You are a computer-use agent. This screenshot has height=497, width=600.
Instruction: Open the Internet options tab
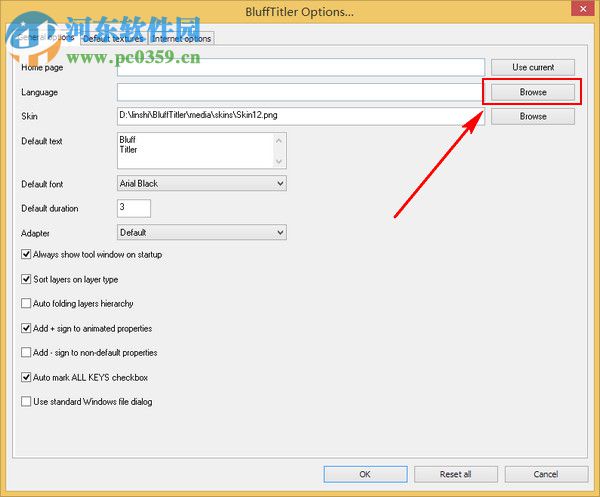click(181, 39)
